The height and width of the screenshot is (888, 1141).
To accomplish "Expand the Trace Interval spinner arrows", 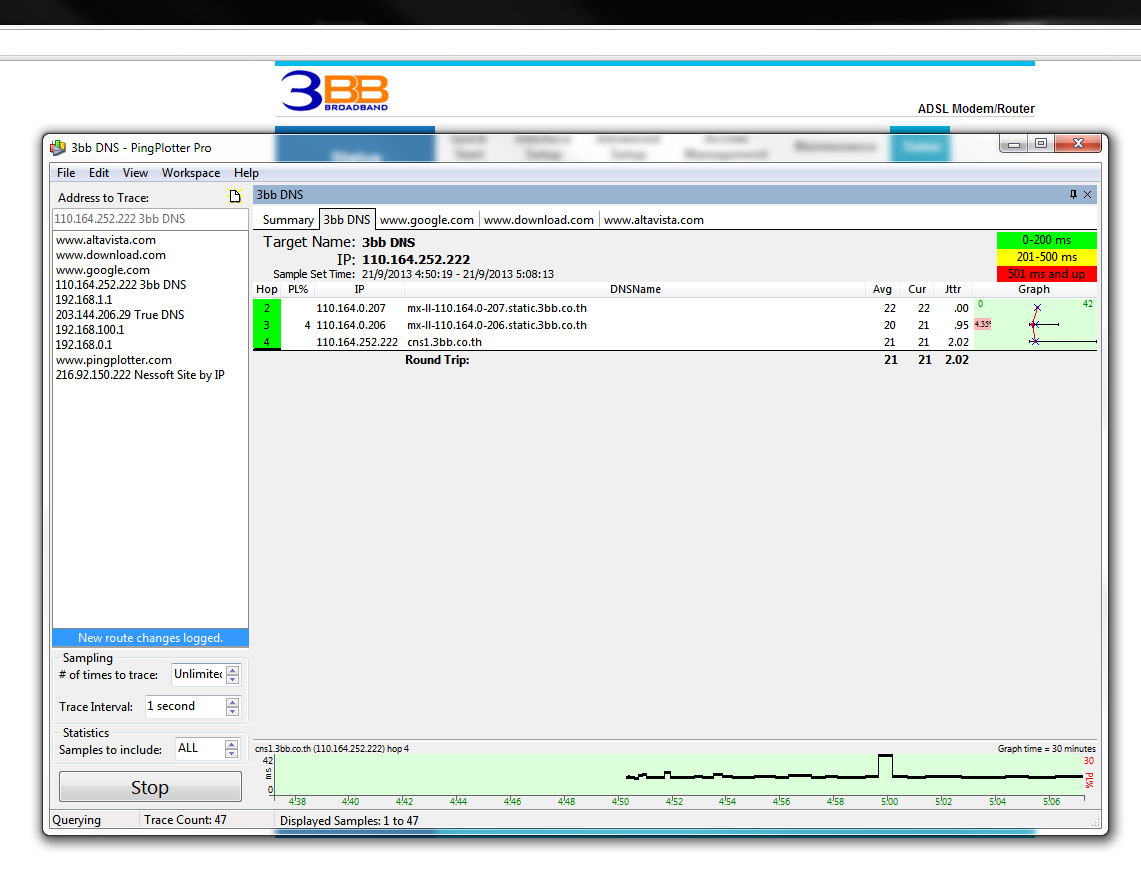I will [232, 707].
